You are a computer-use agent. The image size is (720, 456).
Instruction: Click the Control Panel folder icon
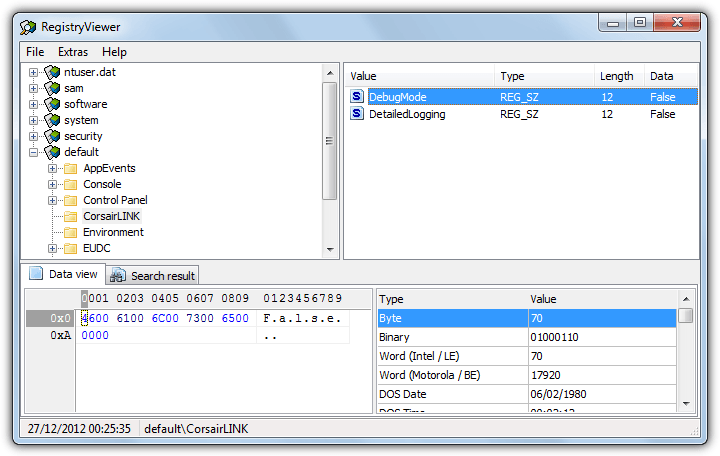click(x=70, y=201)
